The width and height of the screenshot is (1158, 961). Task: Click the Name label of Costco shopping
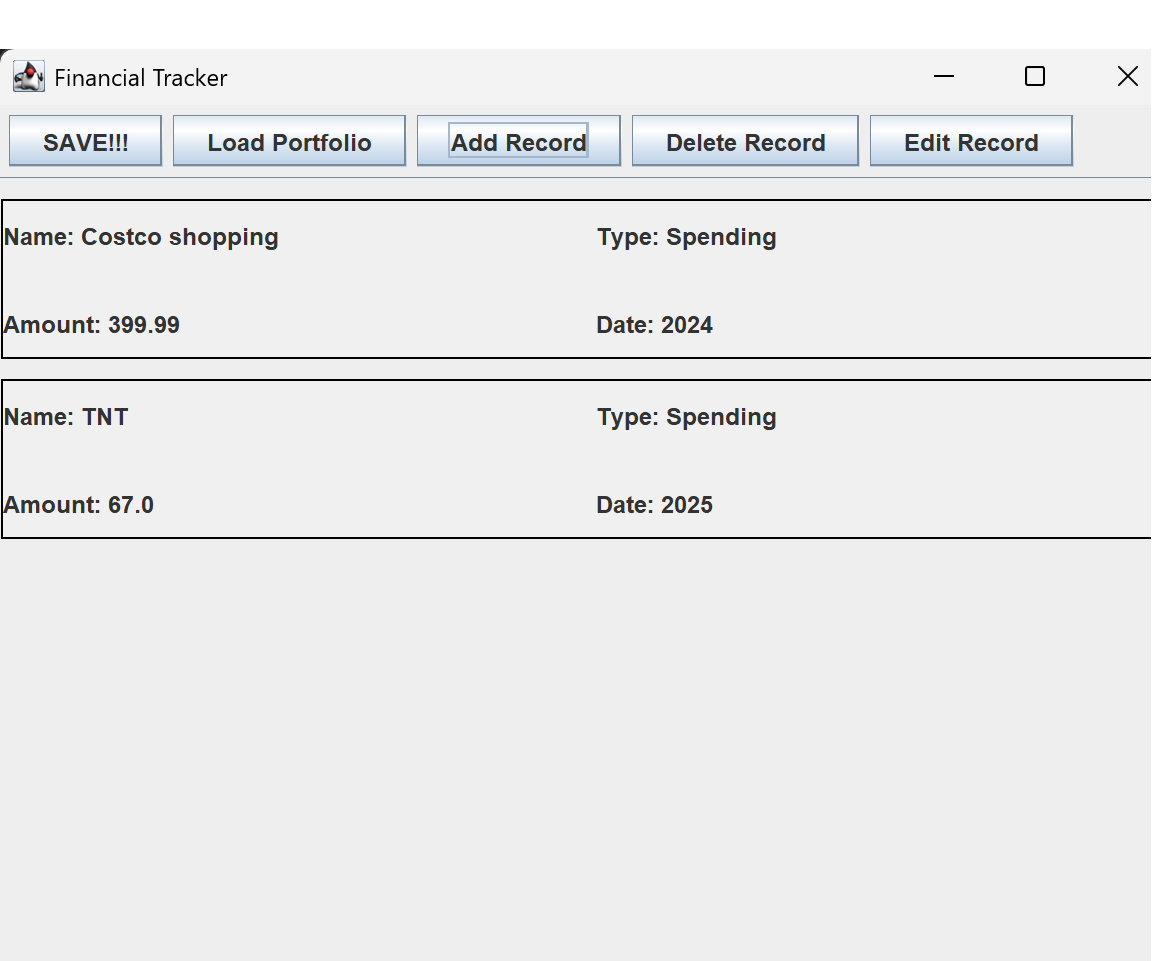pos(140,237)
